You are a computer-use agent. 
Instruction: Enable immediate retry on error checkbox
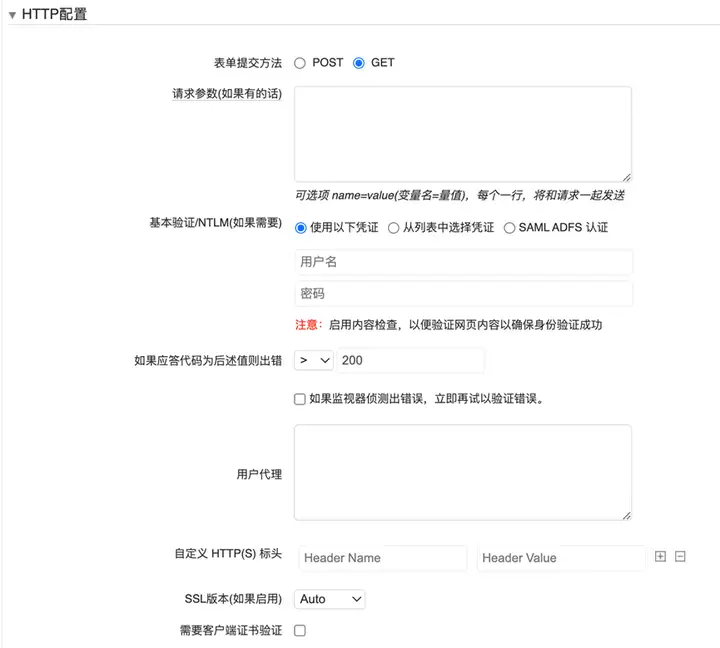pos(300,399)
